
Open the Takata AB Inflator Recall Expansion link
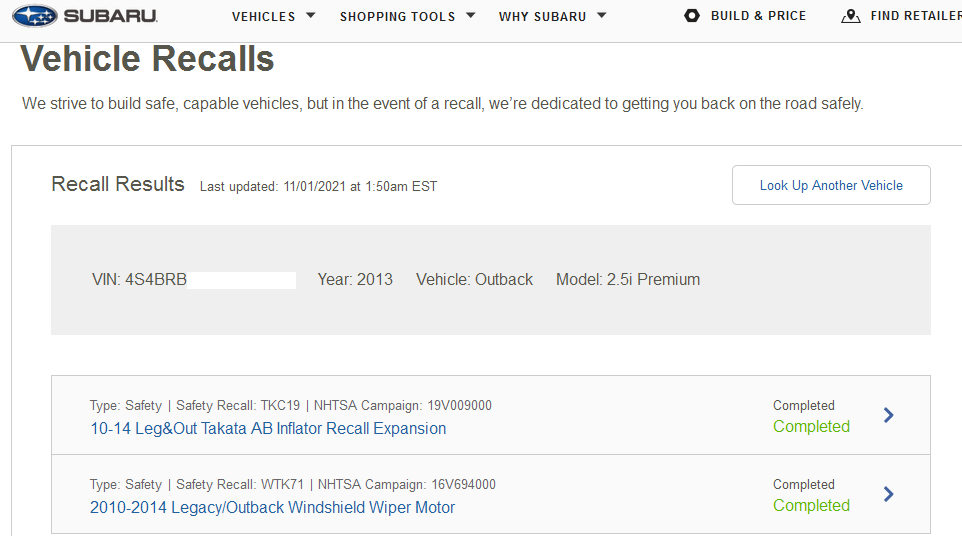[268, 428]
